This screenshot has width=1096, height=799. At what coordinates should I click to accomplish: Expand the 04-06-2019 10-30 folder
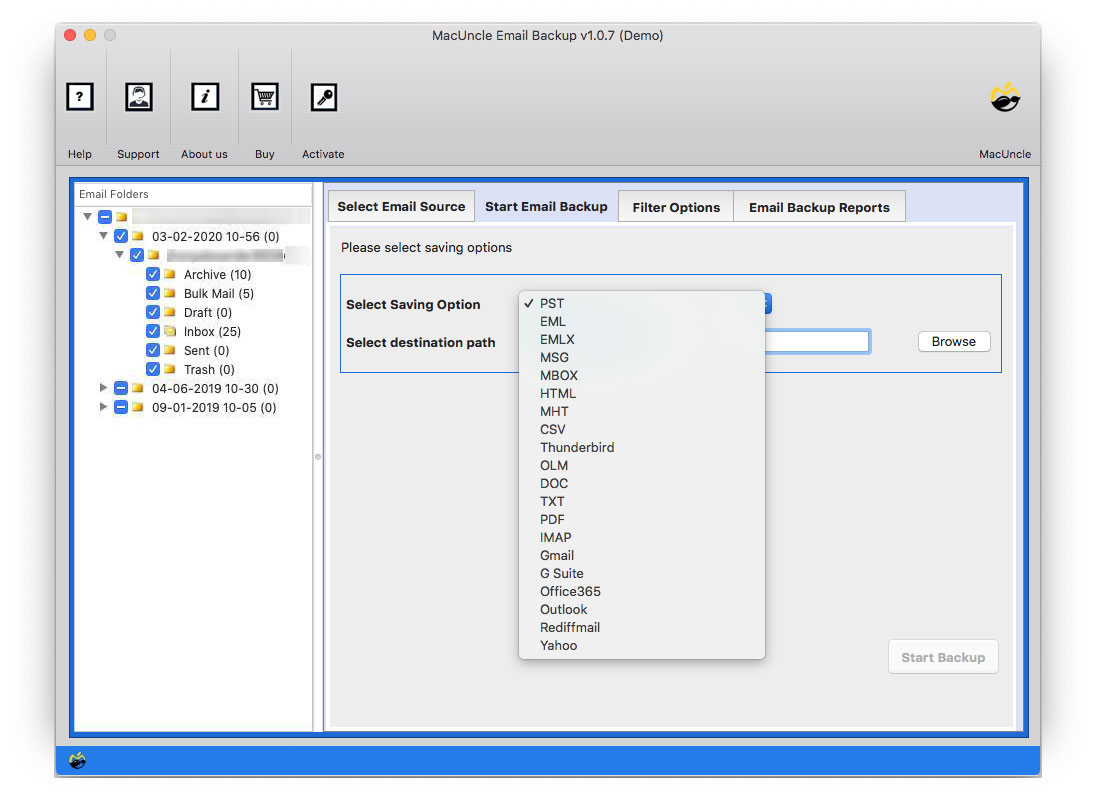coord(103,388)
